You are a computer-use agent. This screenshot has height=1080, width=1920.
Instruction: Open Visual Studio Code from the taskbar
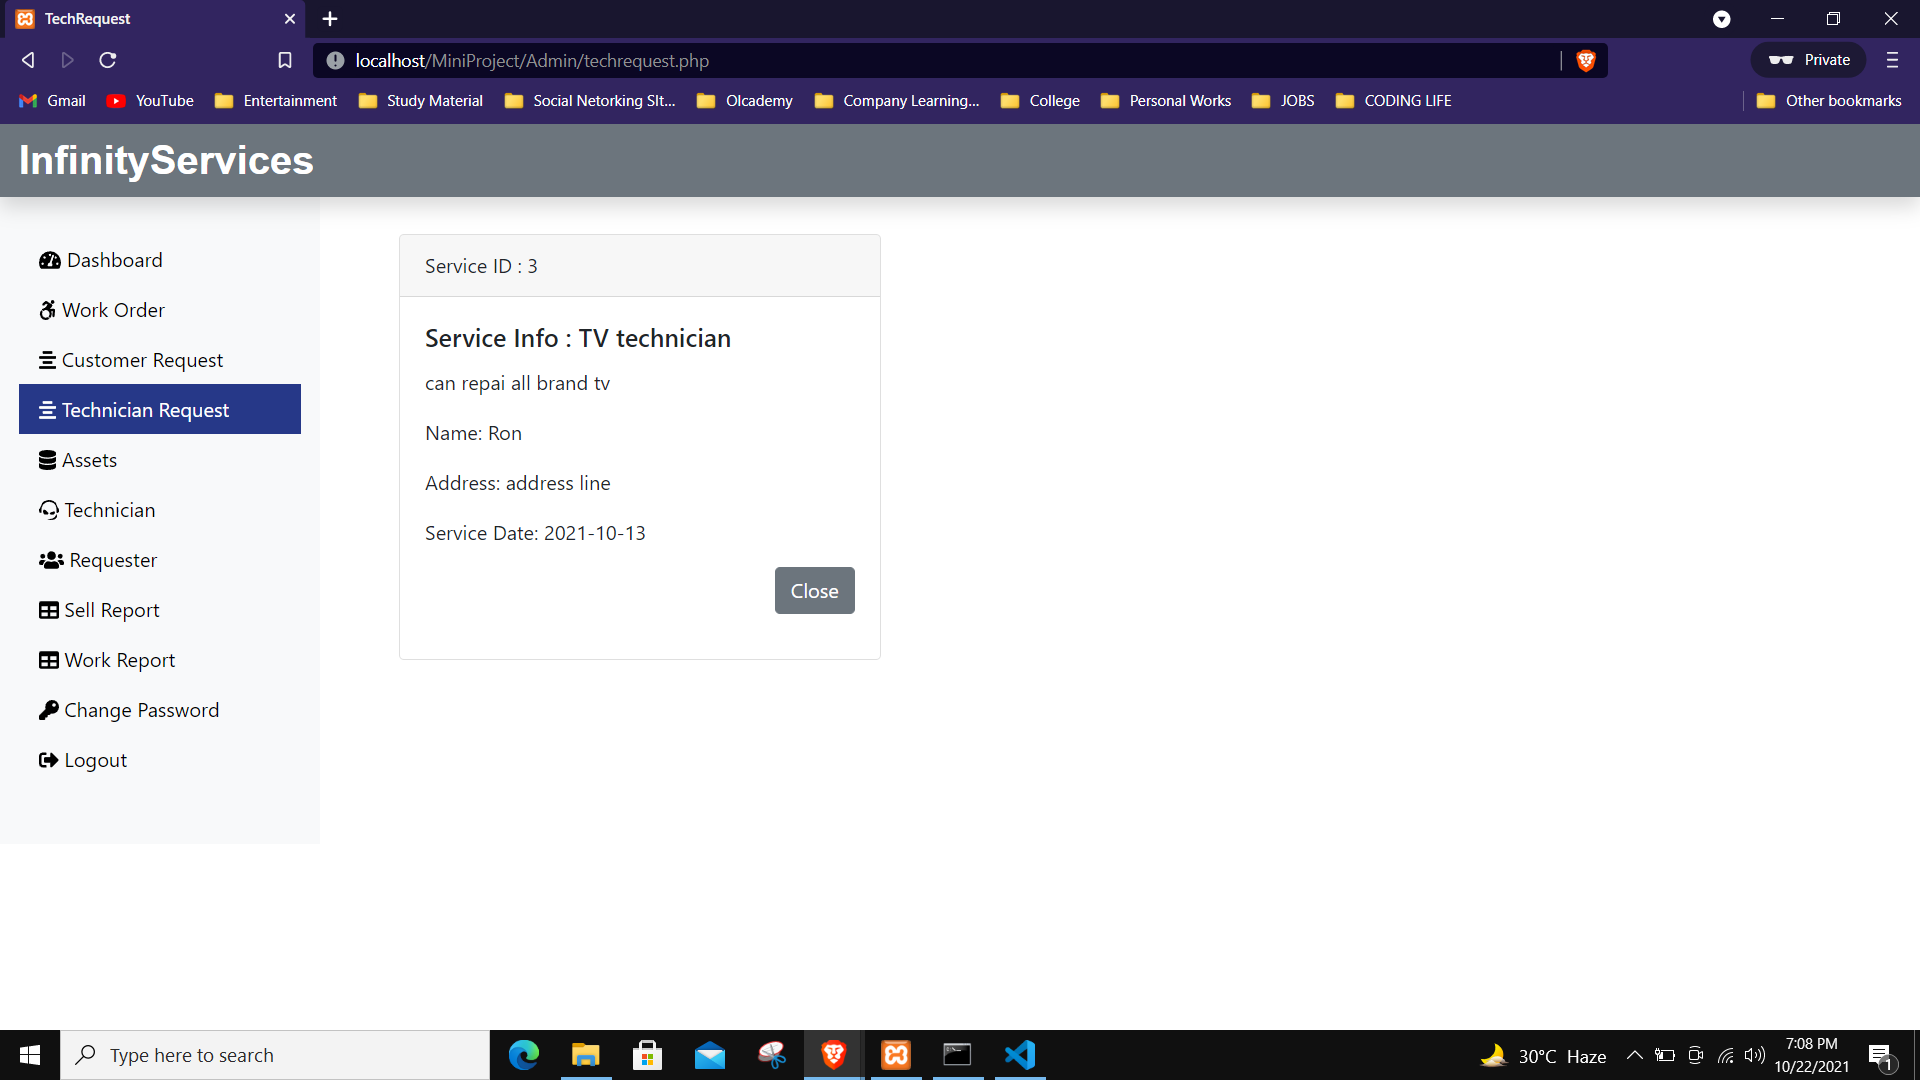(1019, 1054)
